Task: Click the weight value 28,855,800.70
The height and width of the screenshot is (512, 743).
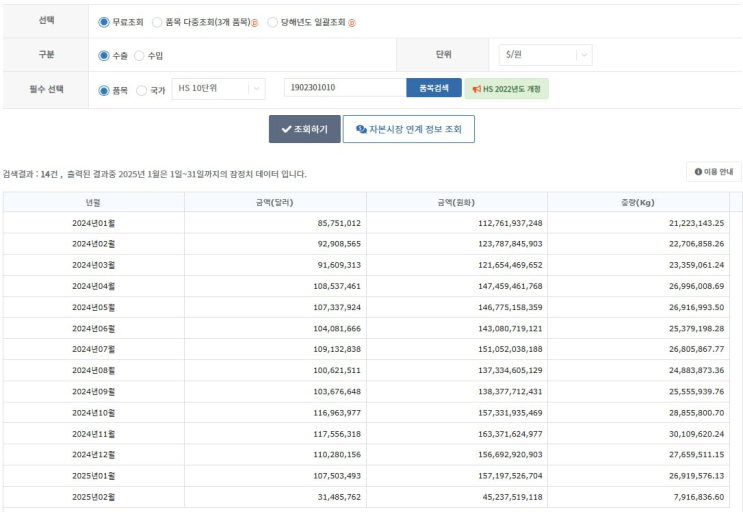Action: pyautogui.click(x=697, y=413)
